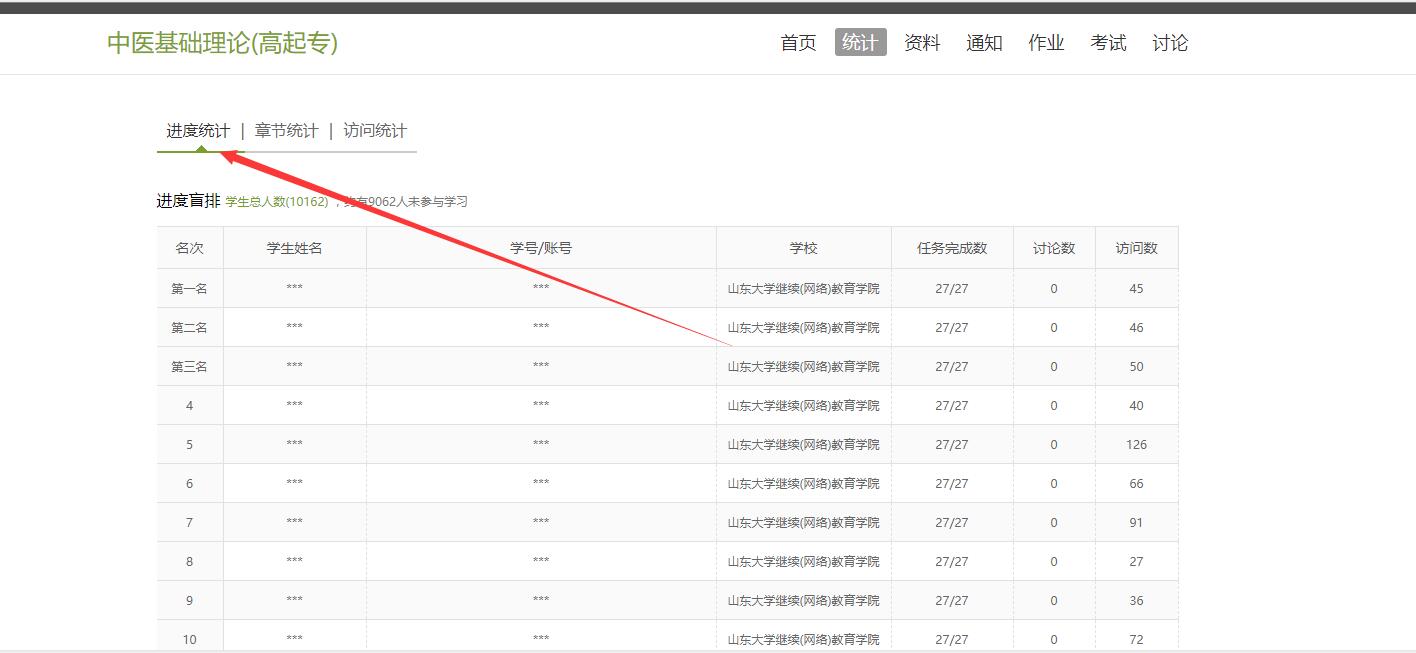Click the 学号/账号 column header
The image size is (1416, 653).
click(541, 248)
